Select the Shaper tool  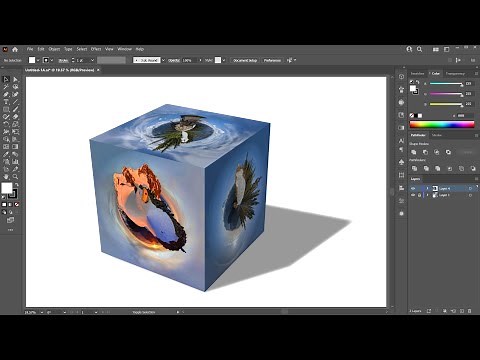[6, 117]
